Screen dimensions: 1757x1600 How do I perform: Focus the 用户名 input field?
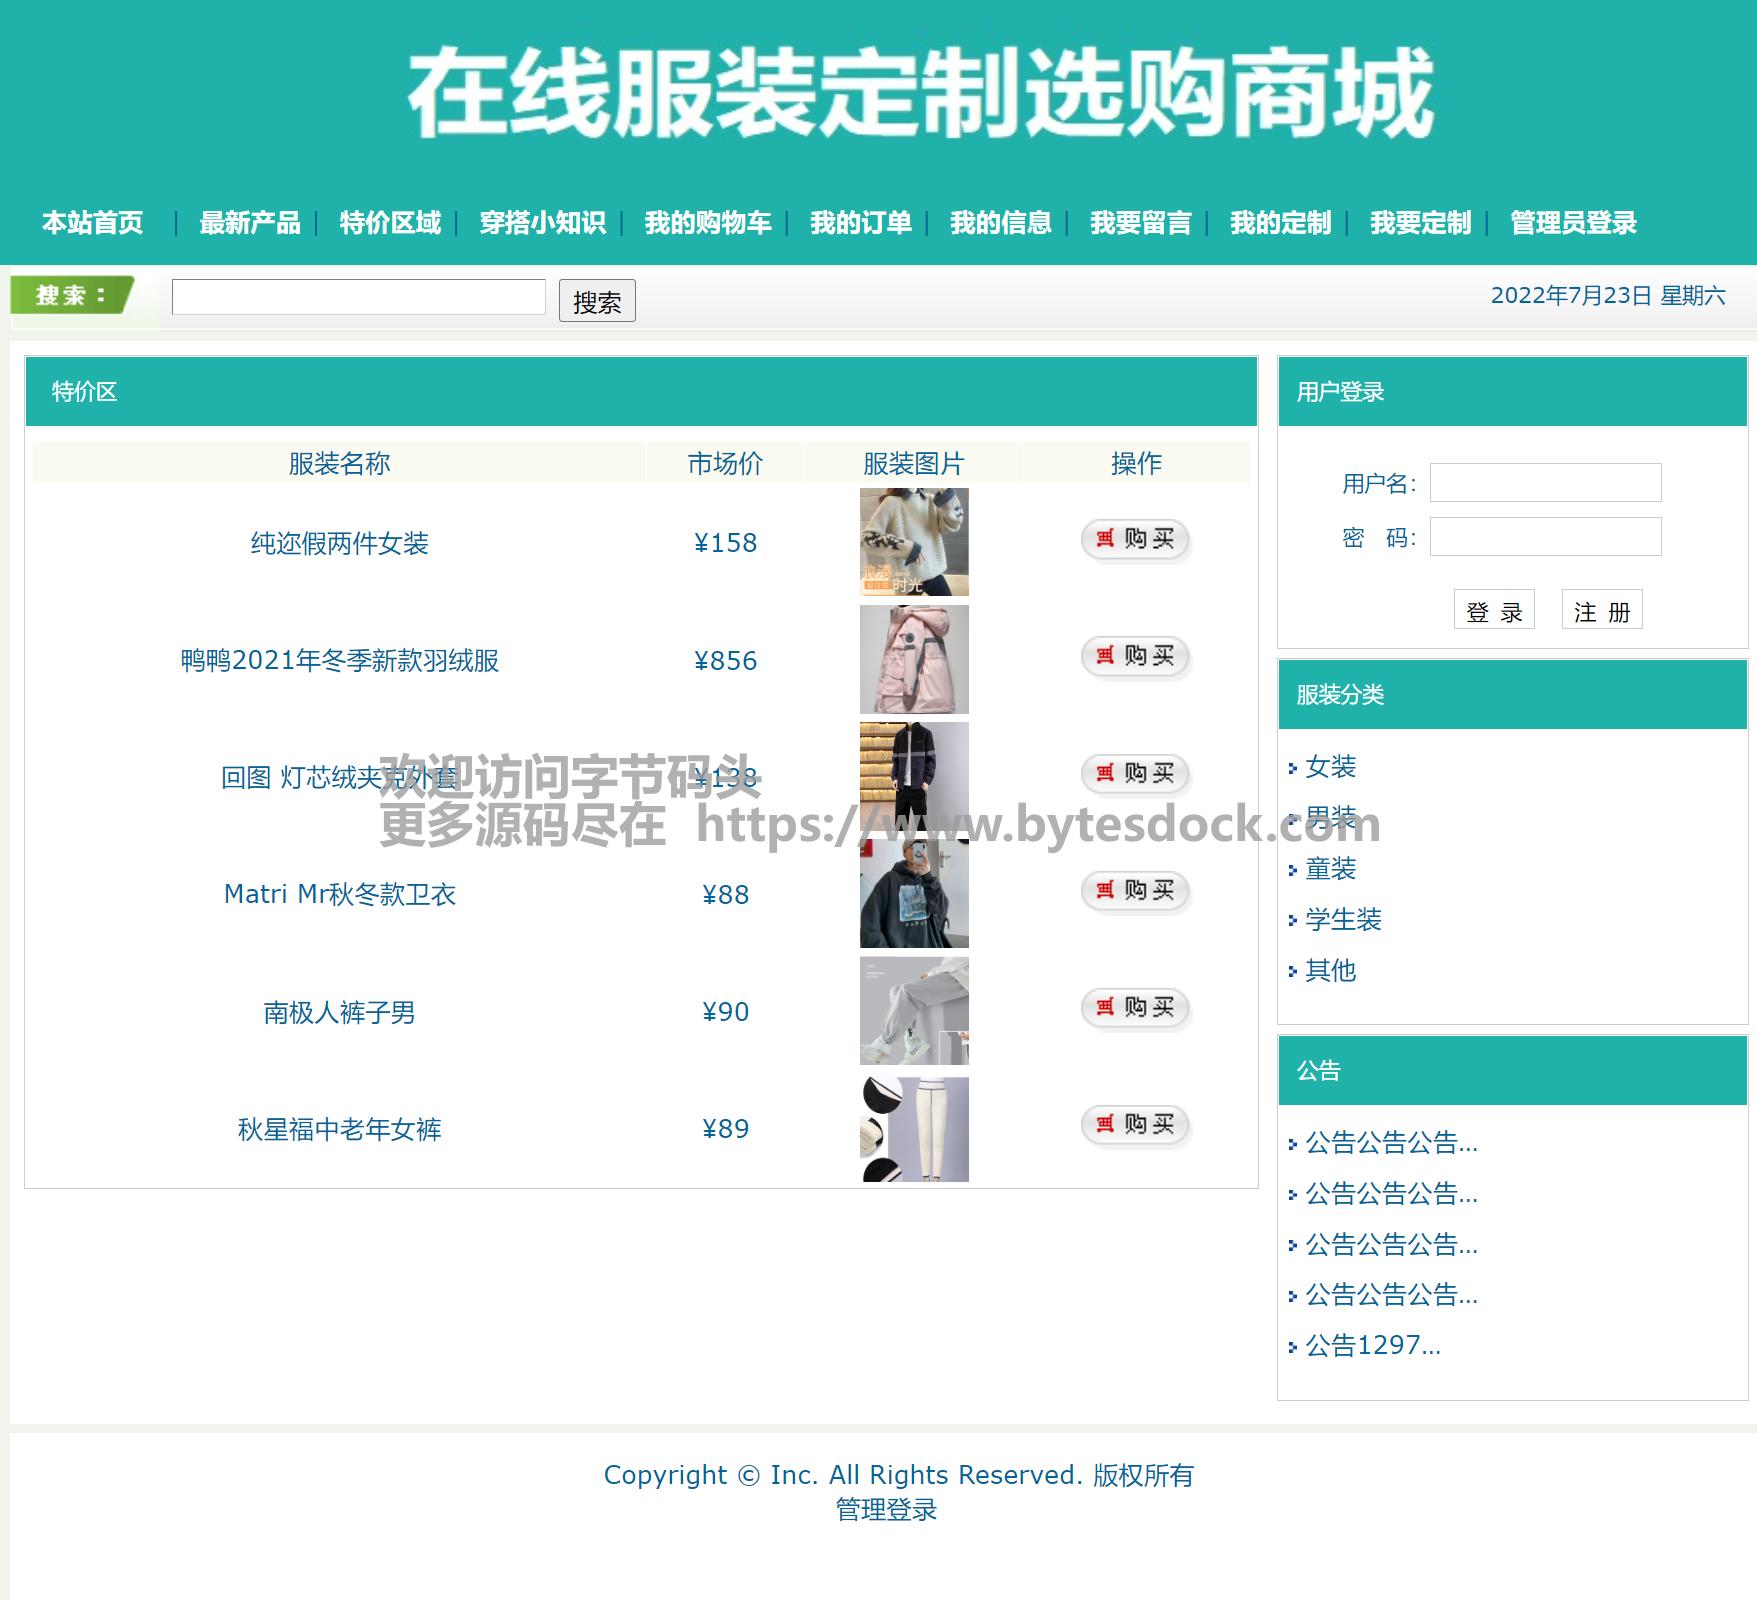click(1545, 483)
